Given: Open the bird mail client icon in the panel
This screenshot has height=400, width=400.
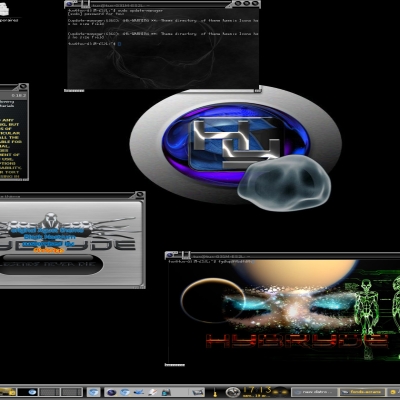Looking at the screenshot, I should click(x=139, y=392).
